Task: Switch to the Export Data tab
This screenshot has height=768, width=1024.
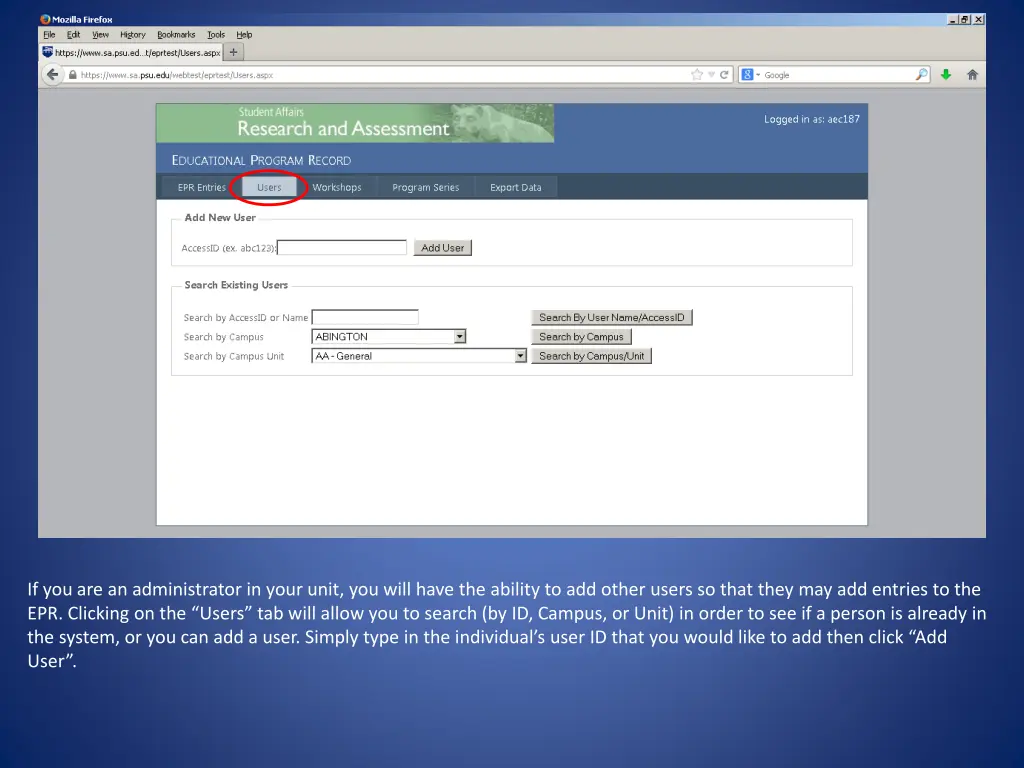Action: click(x=516, y=187)
